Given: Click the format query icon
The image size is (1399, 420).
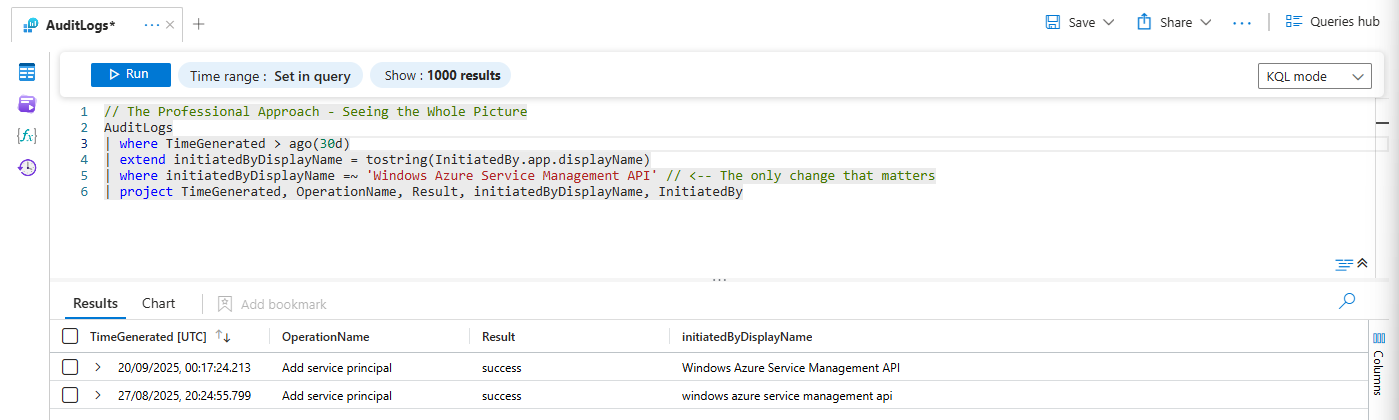Looking at the screenshot, I should 1343,264.
